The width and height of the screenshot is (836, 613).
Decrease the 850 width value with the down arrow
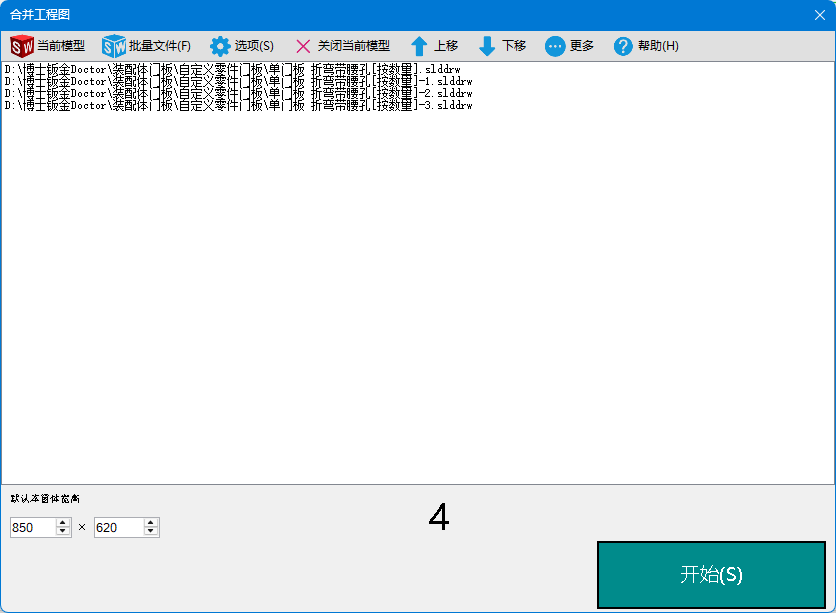coord(63,531)
